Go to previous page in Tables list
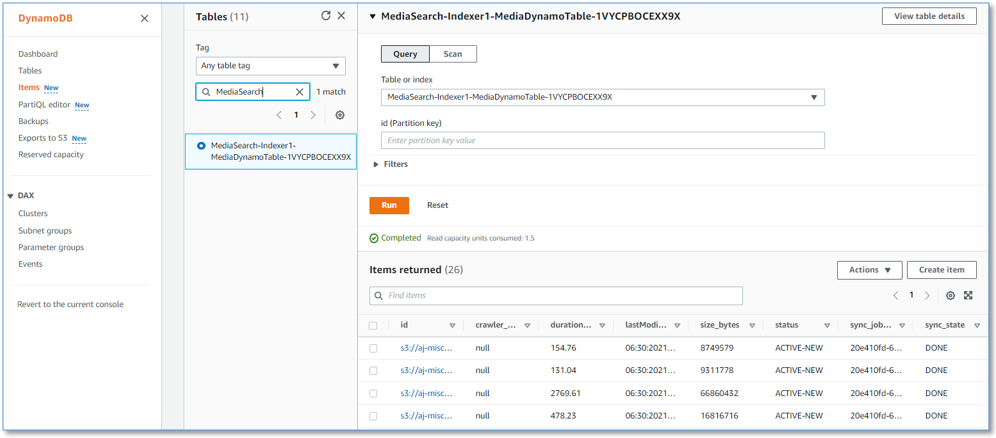 click(x=279, y=115)
